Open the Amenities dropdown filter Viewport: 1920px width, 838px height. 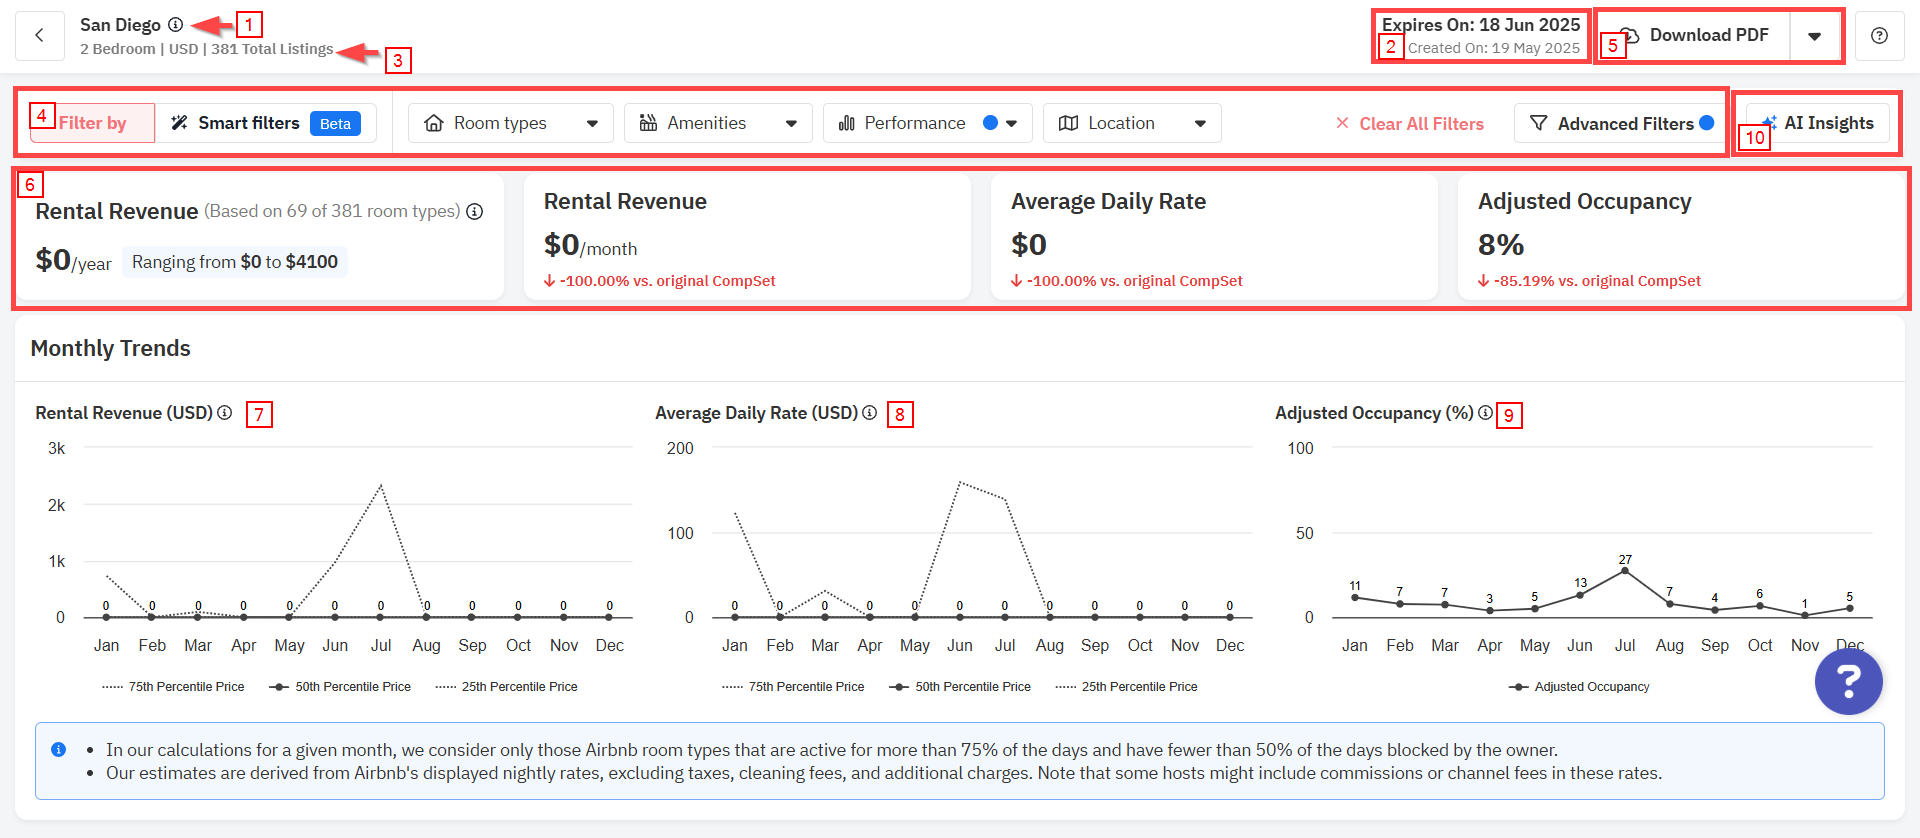[718, 123]
